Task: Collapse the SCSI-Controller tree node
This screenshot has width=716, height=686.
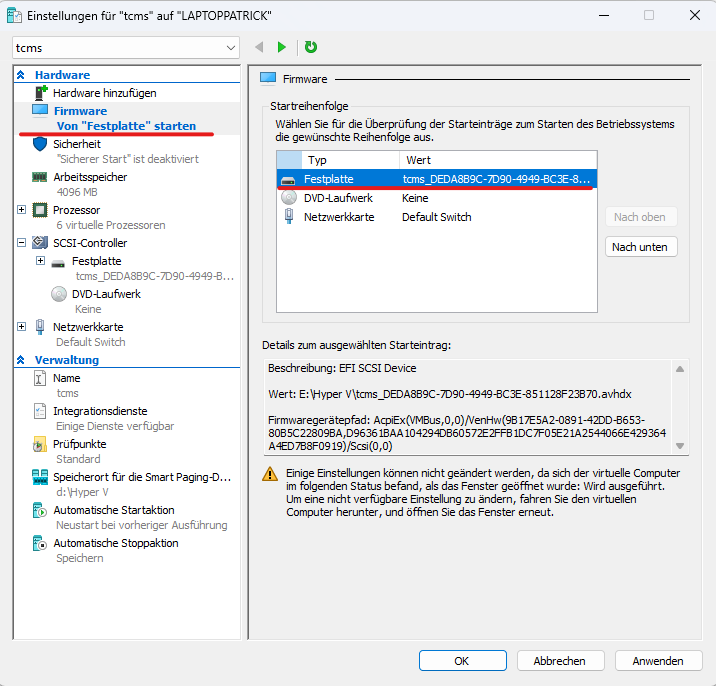Action: (22, 243)
